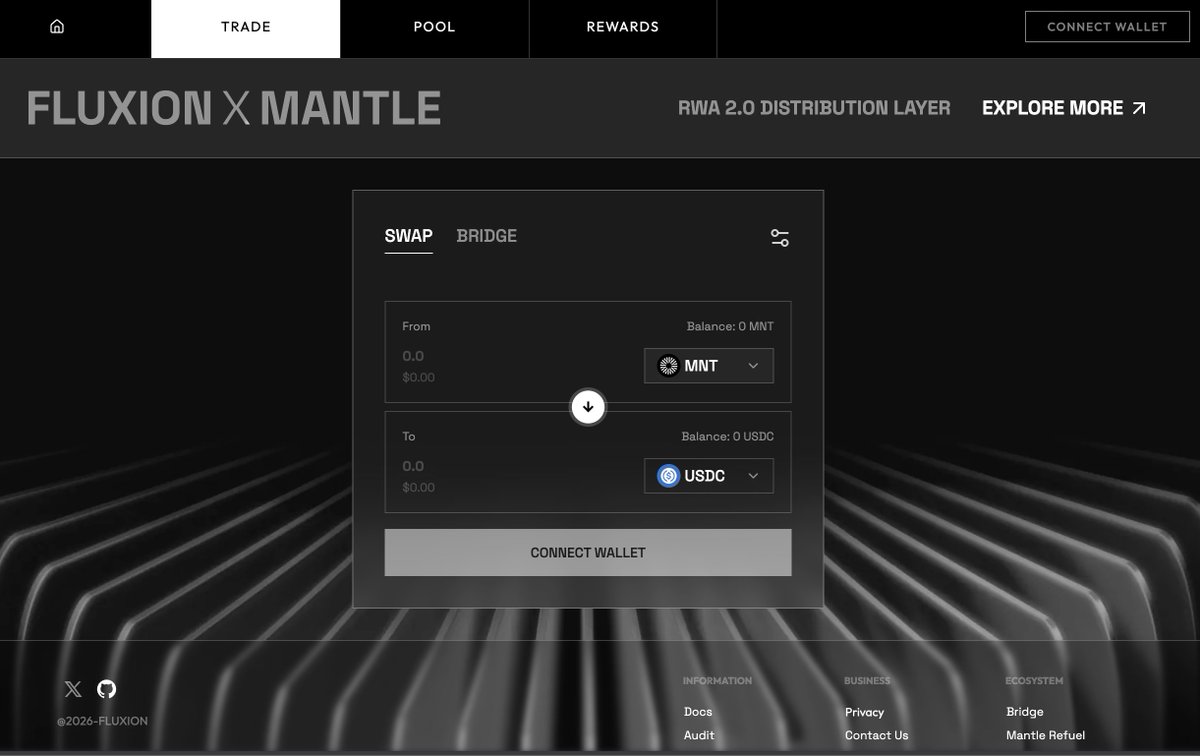Open the Contact Us footer link
The image size is (1200, 756).
[877, 735]
